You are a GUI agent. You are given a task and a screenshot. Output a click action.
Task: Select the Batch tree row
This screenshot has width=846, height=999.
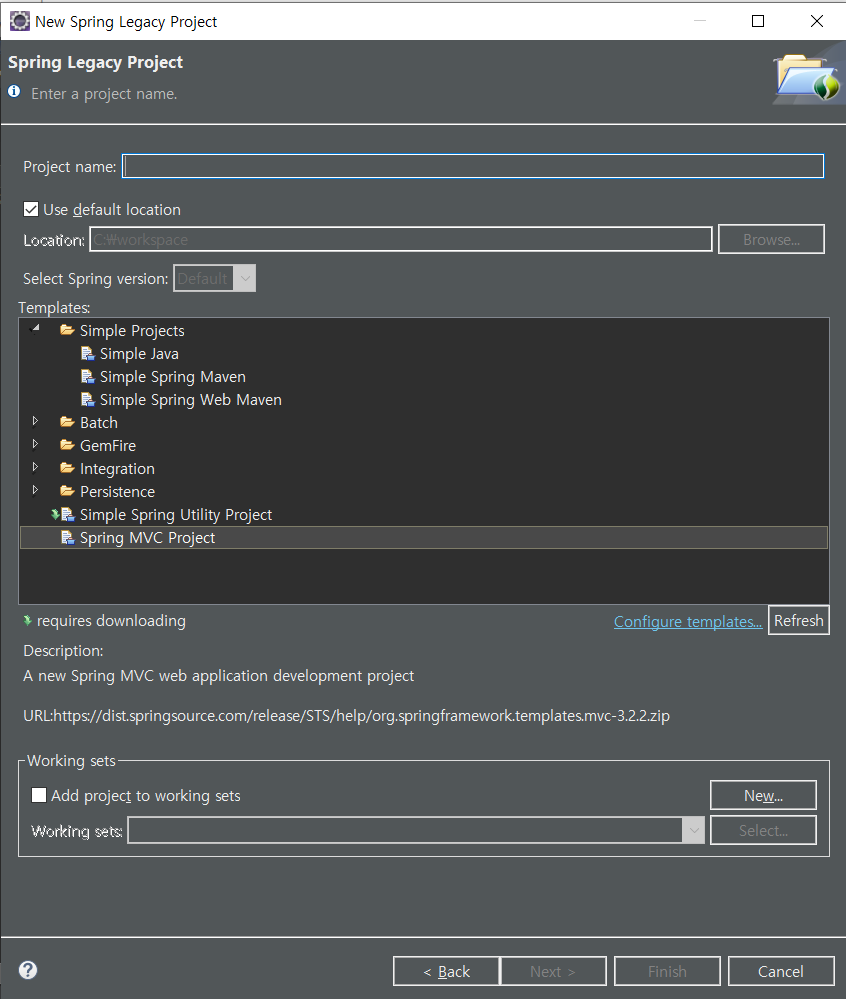(x=99, y=422)
